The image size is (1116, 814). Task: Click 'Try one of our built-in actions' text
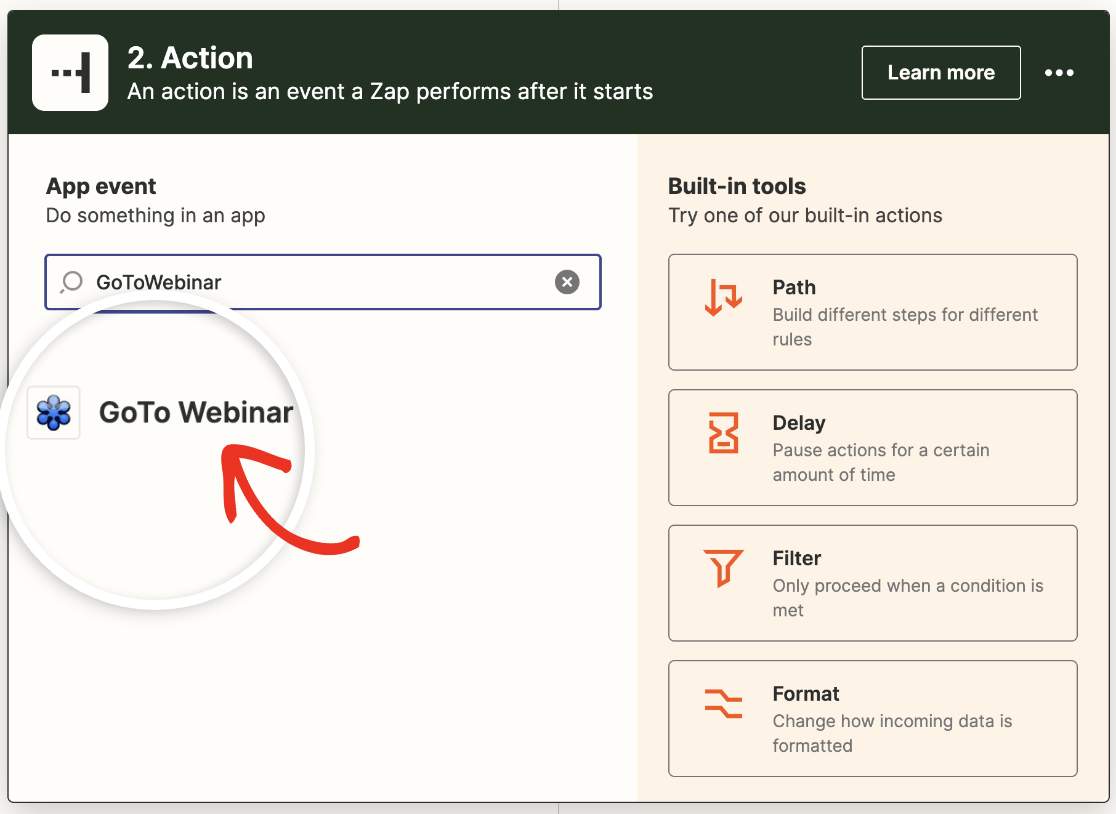coord(805,216)
